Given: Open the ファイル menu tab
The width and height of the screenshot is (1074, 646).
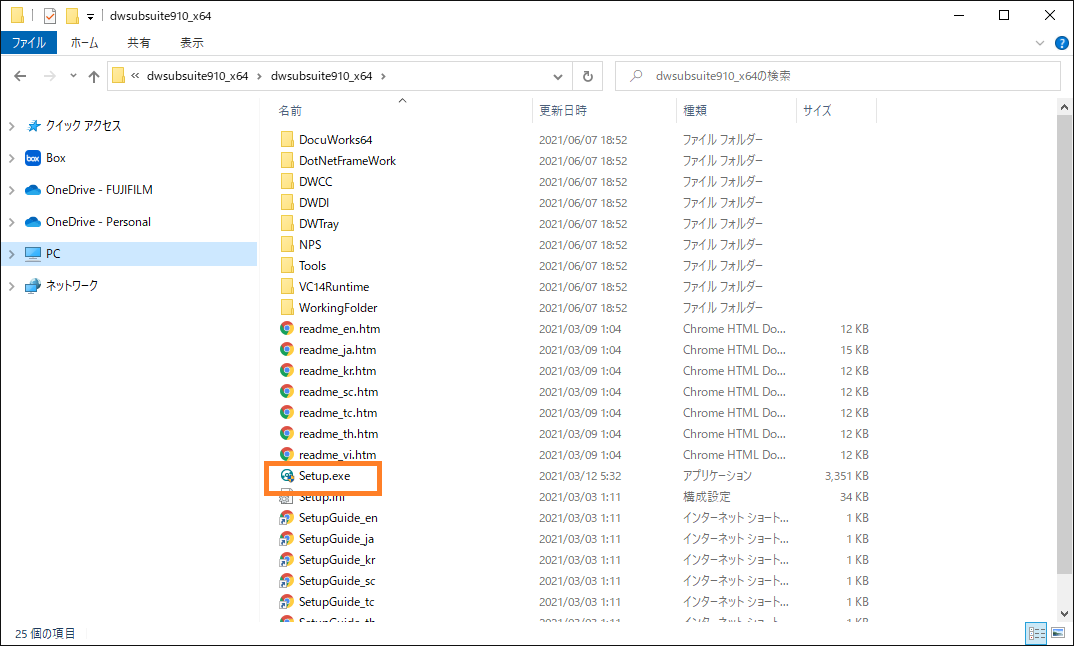Looking at the screenshot, I should pyautogui.click(x=29, y=42).
